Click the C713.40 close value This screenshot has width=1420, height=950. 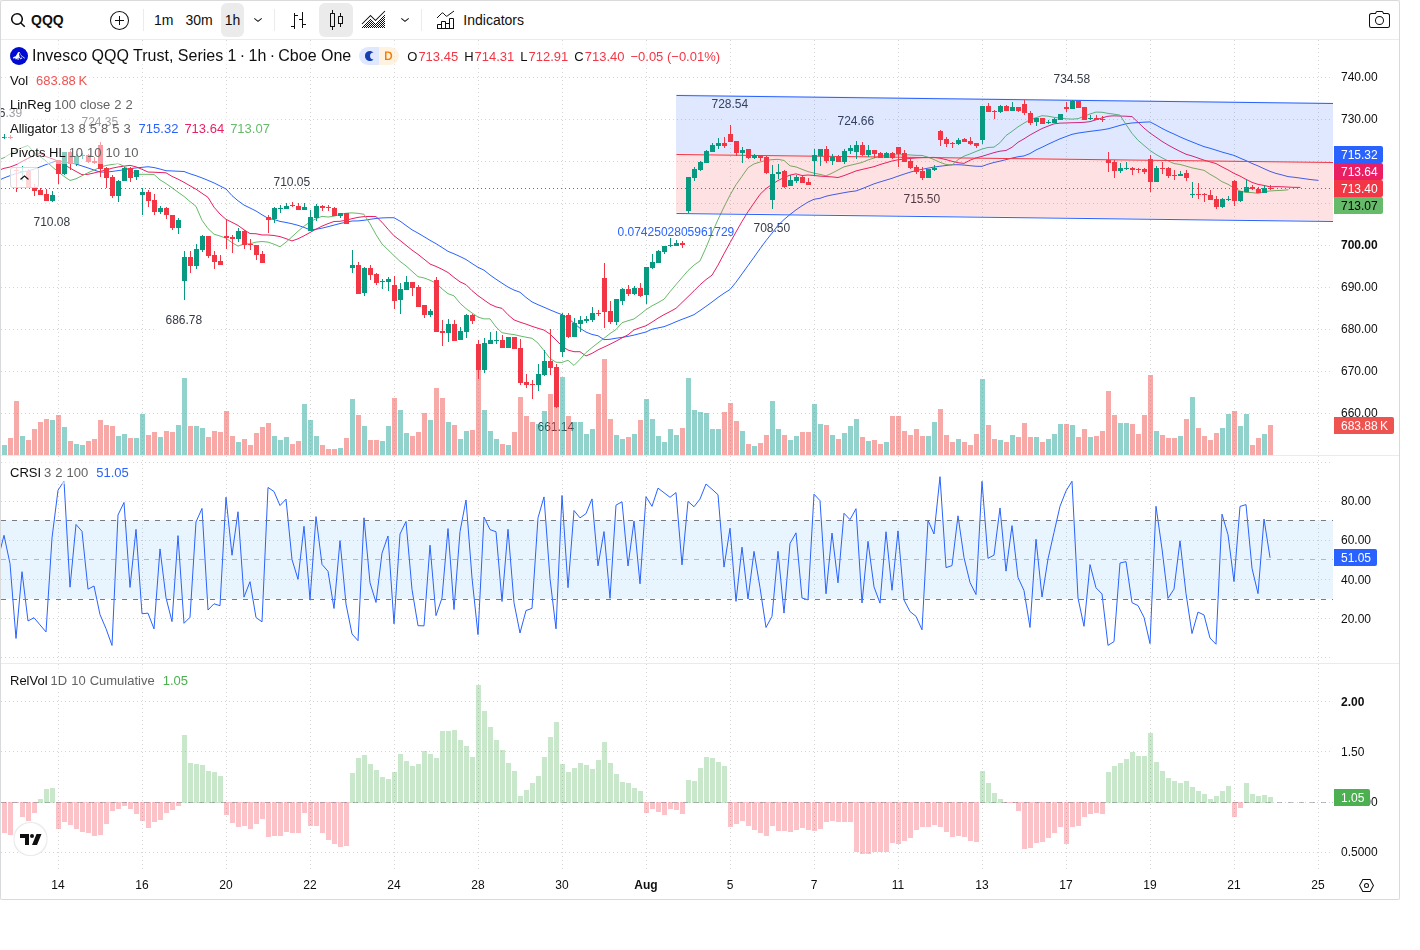pos(599,57)
